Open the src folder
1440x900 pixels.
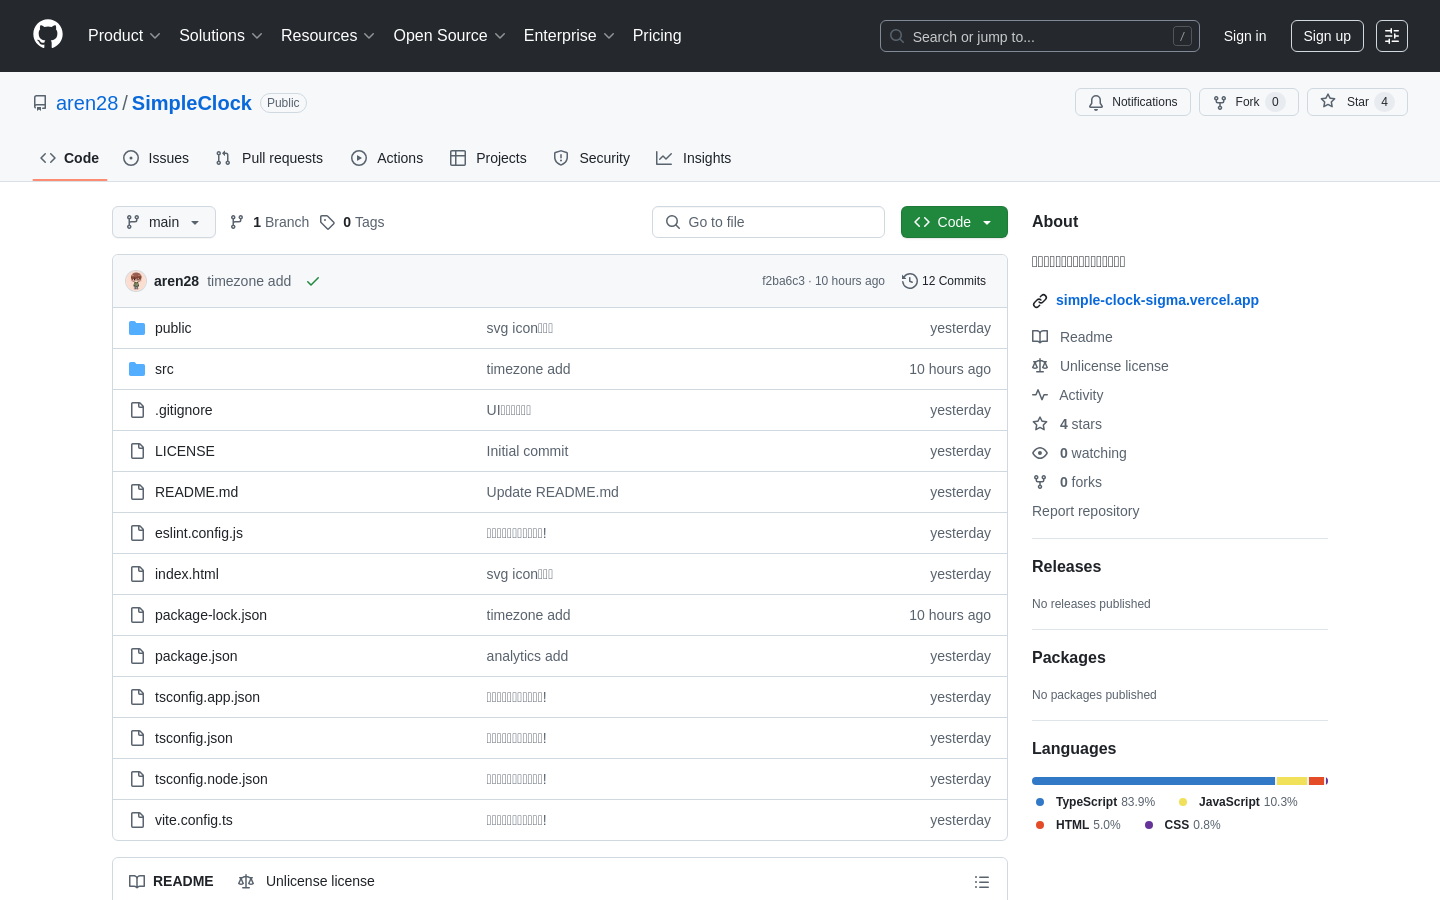click(164, 369)
